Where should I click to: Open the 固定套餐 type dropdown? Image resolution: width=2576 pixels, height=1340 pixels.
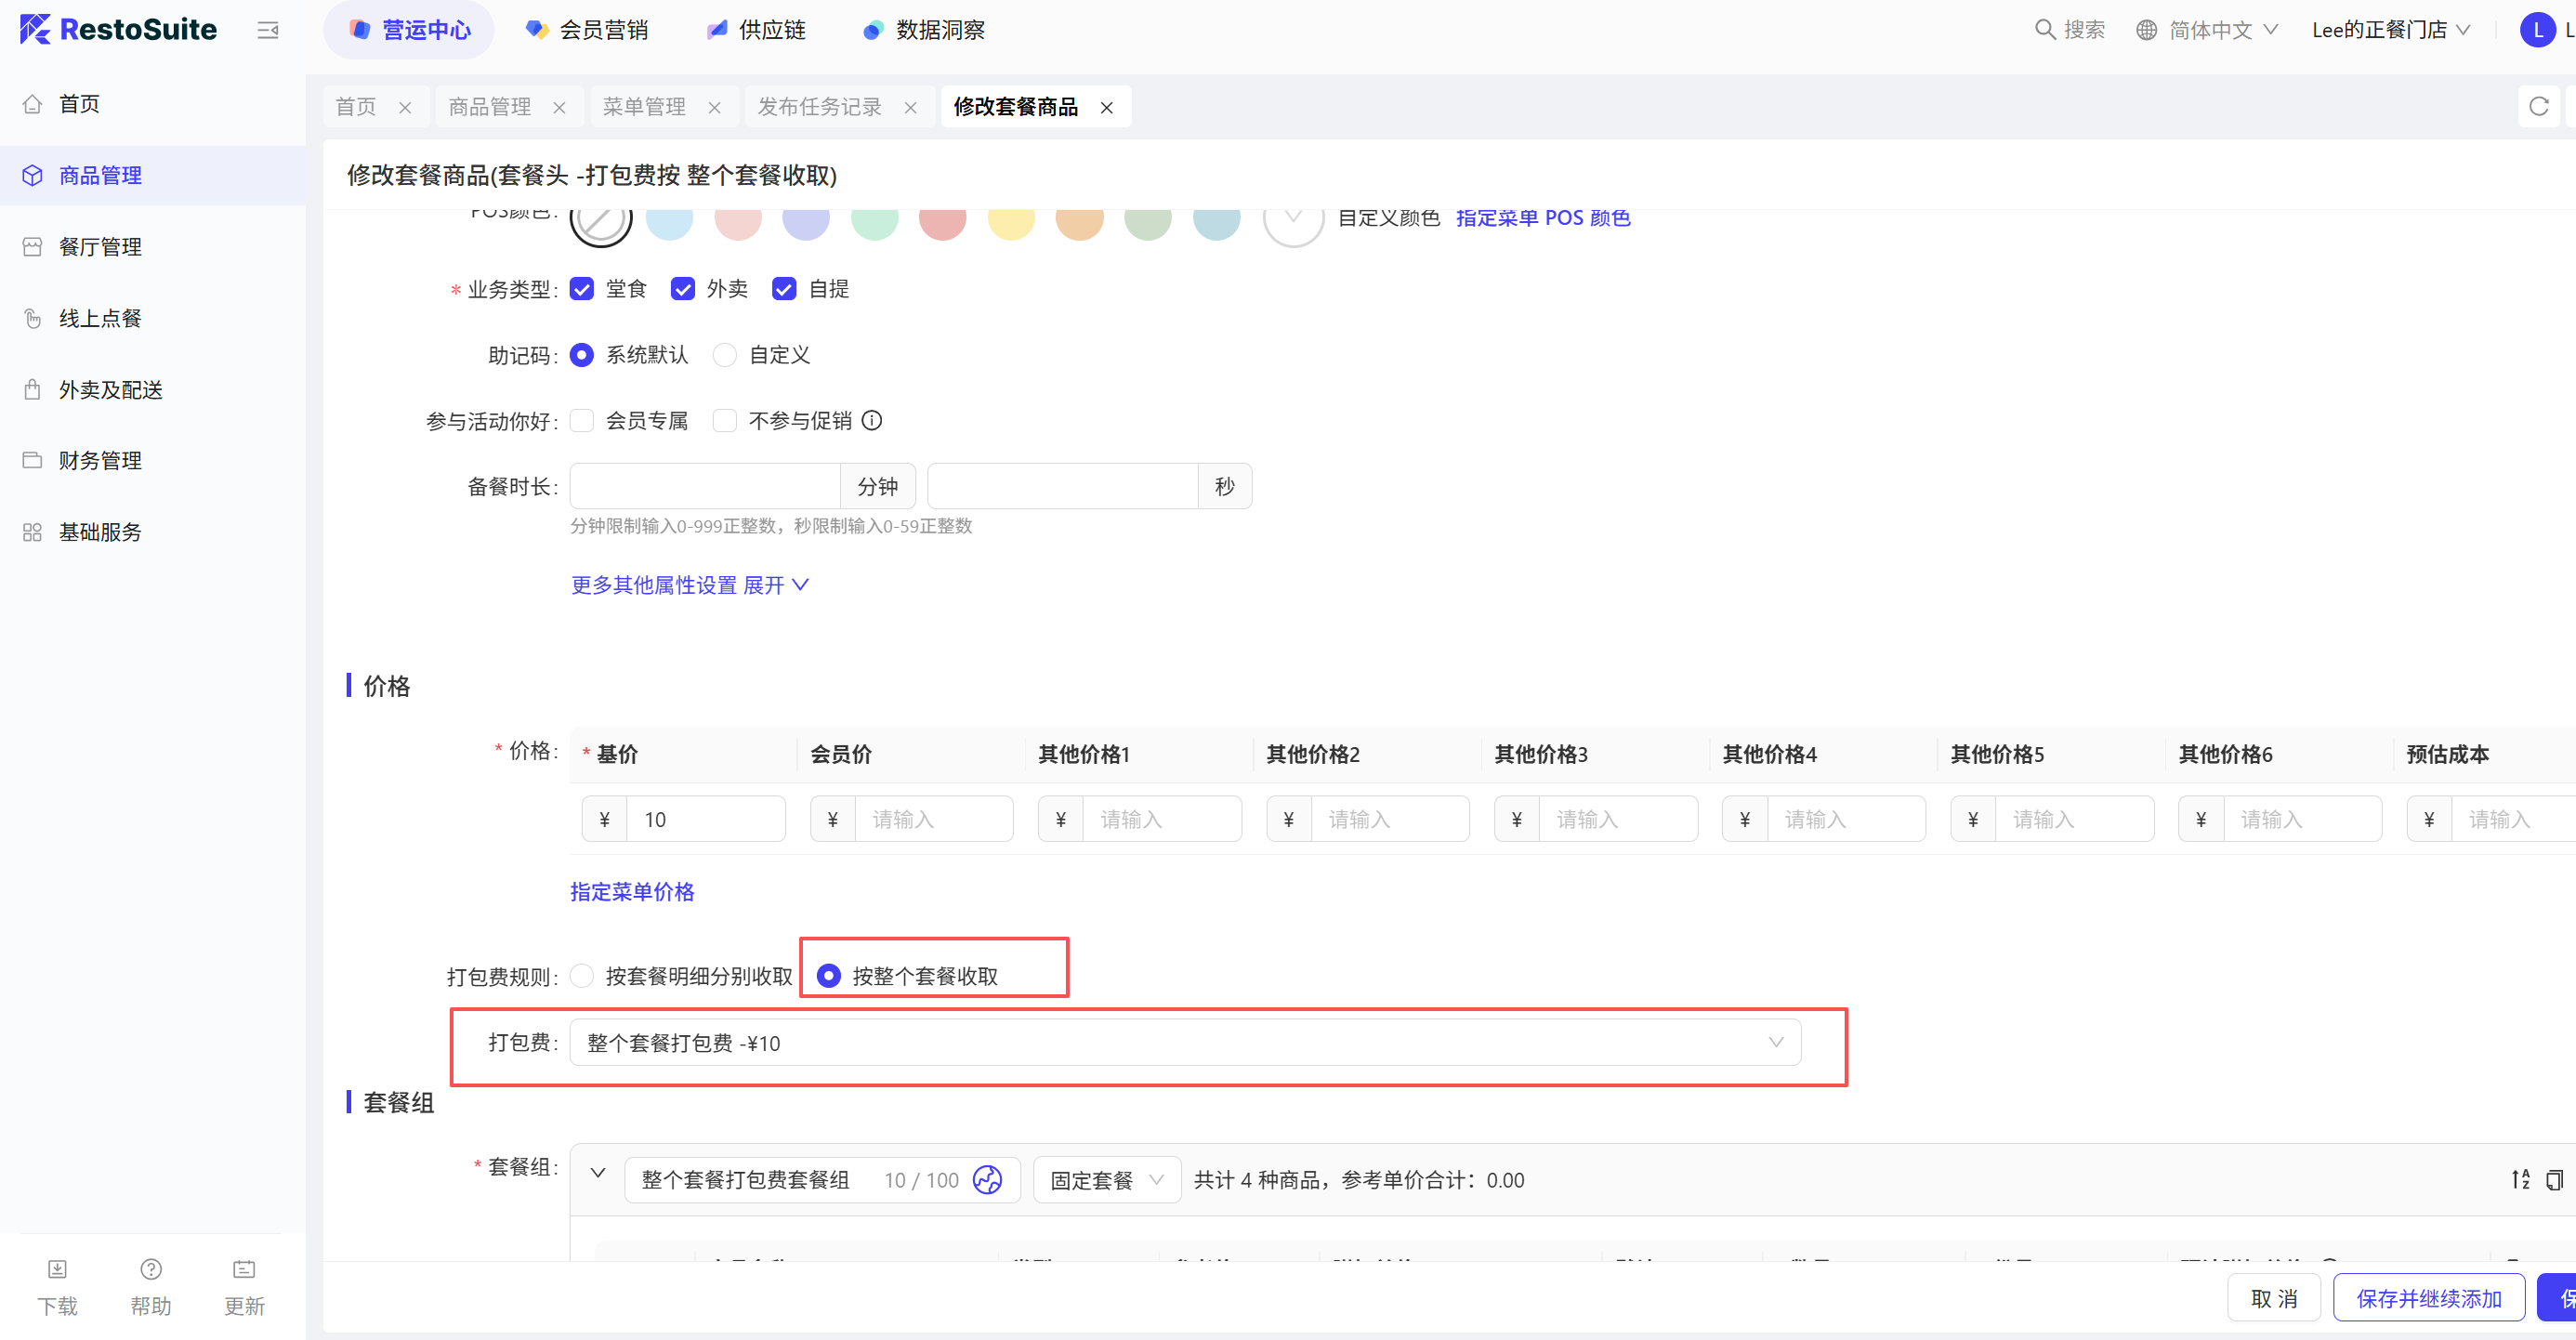[1106, 1180]
